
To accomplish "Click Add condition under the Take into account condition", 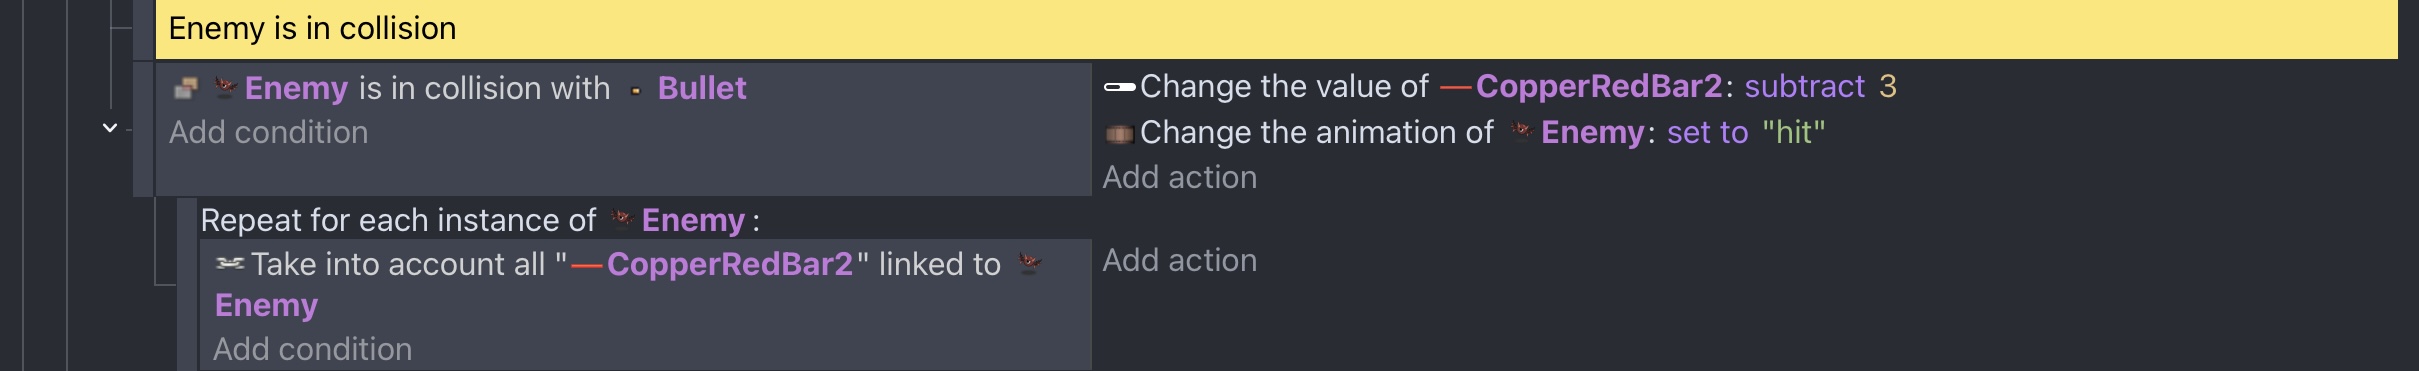I will tap(312, 349).
